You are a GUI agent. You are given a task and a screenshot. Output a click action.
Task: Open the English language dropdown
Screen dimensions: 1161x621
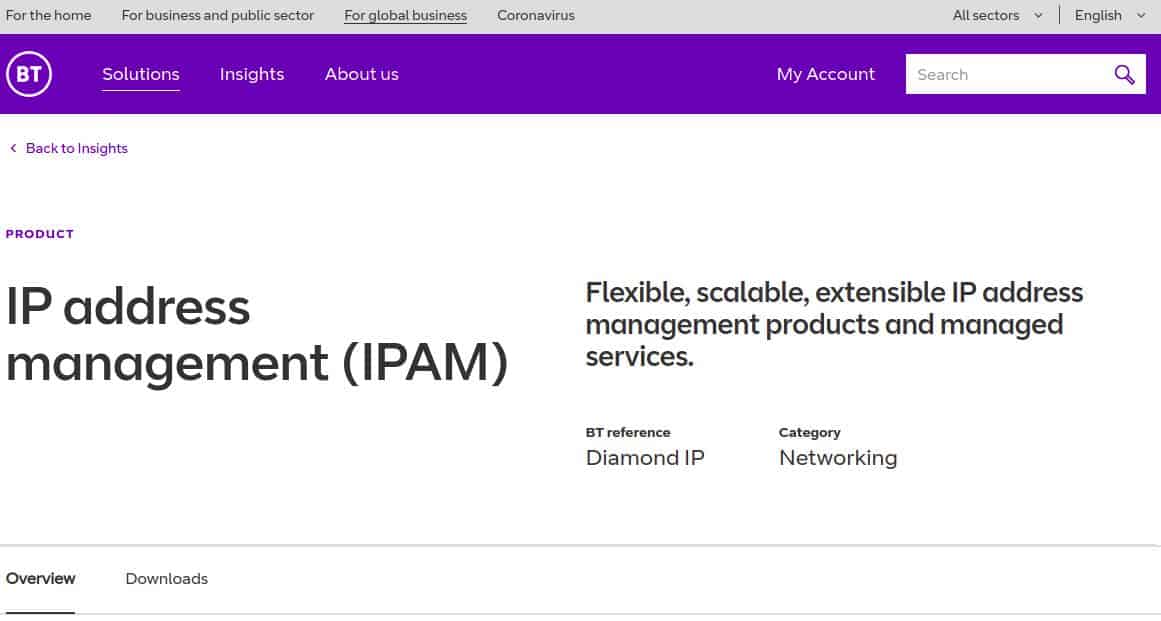(x=1110, y=16)
